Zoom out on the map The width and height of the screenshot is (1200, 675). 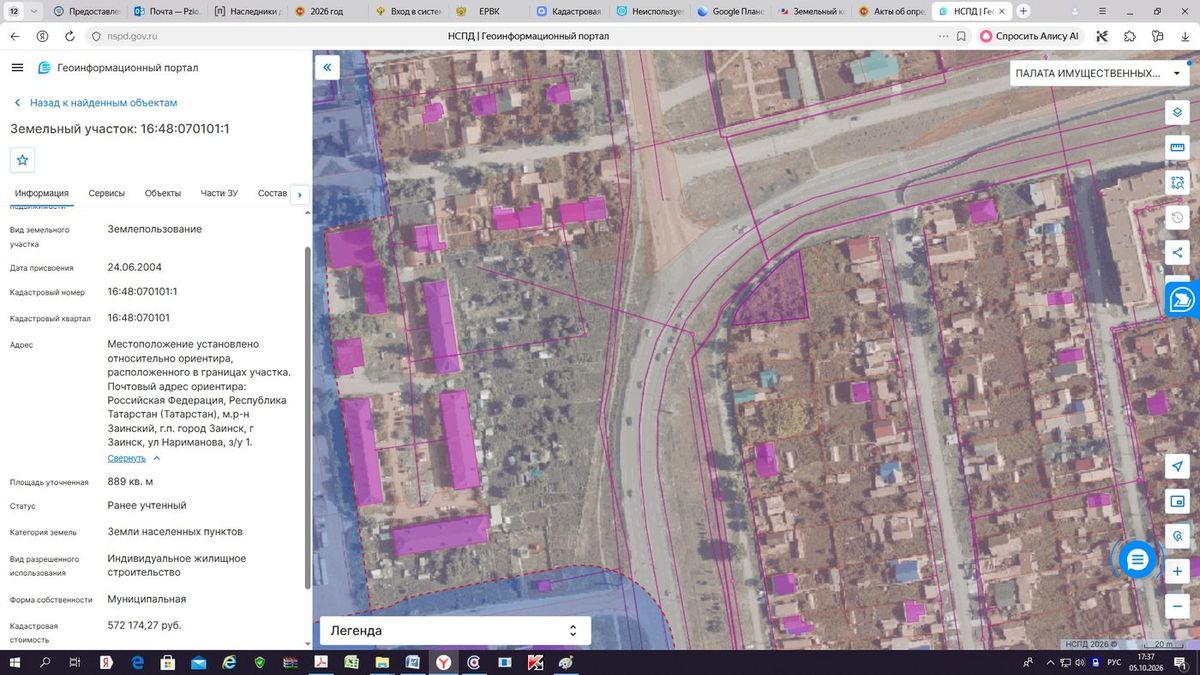click(x=1177, y=606)
